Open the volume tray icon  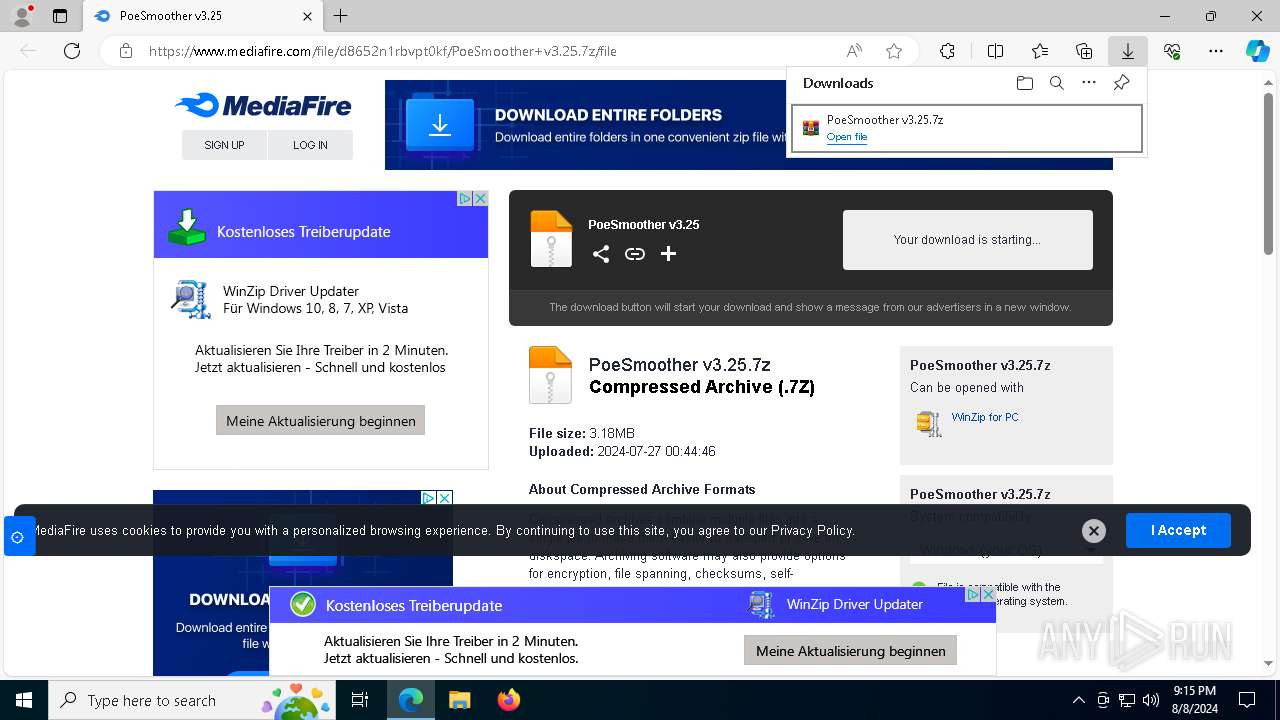click(x=1151, y=700)
